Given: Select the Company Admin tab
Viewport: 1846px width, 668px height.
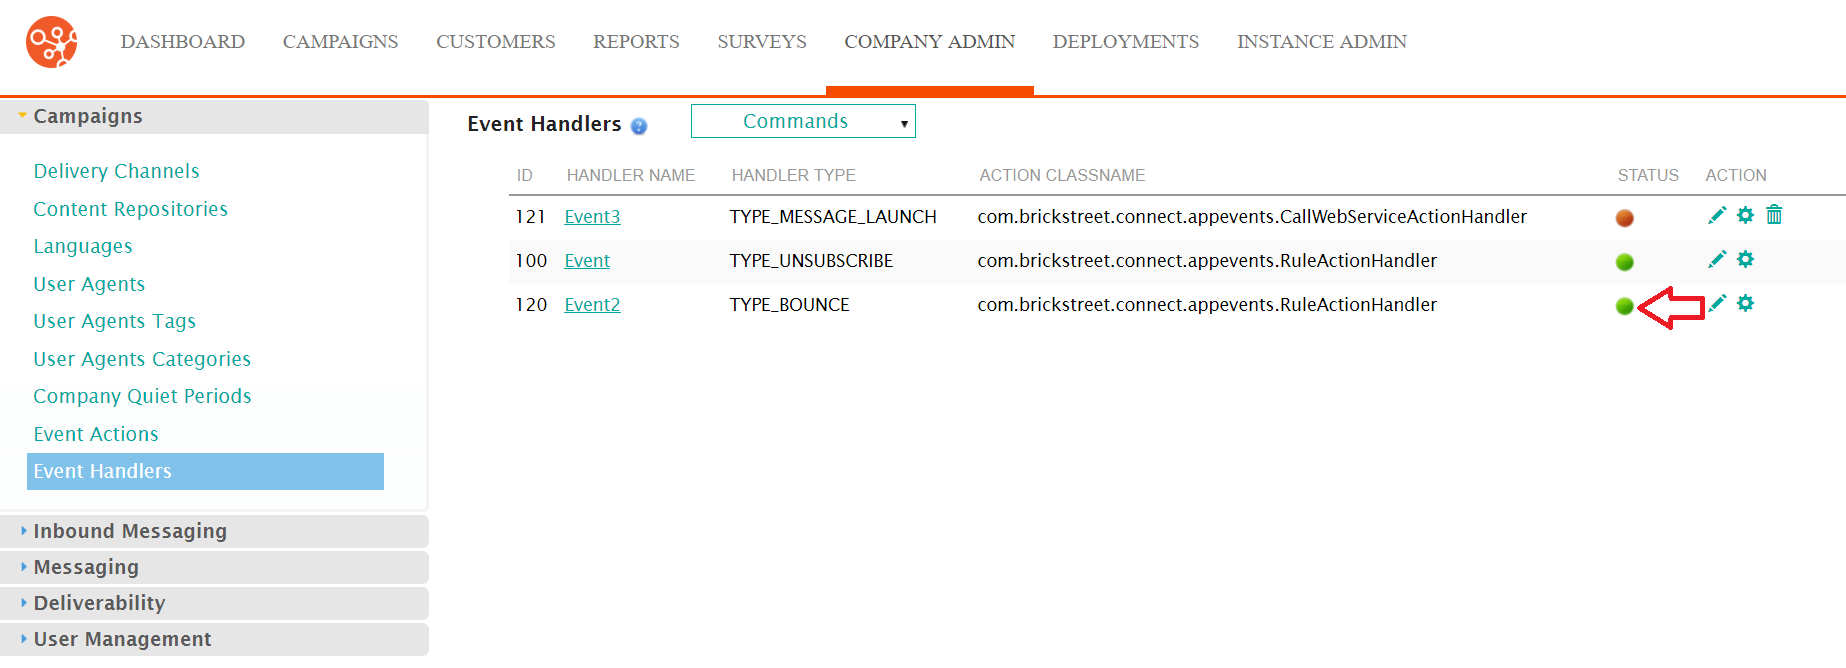Looking at the screenshot, I should pyautogui.click(x=930, y=42).
